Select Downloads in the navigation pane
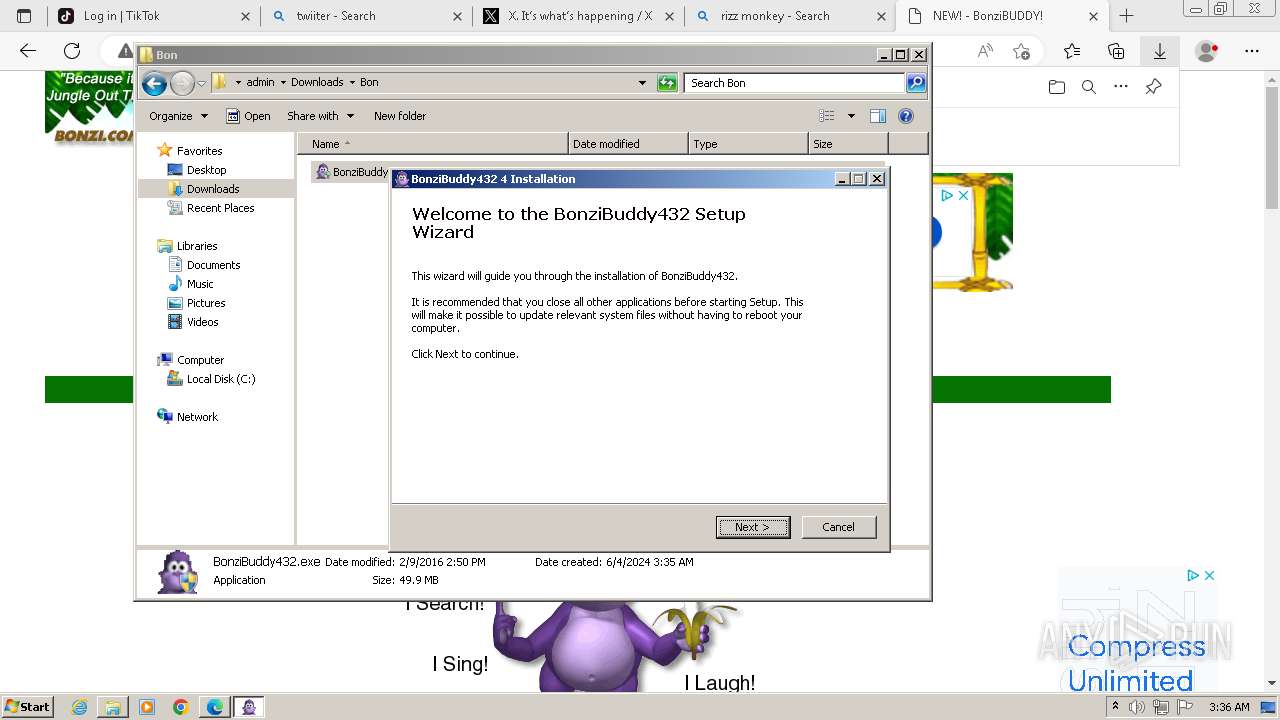 (x=213, y=189)
